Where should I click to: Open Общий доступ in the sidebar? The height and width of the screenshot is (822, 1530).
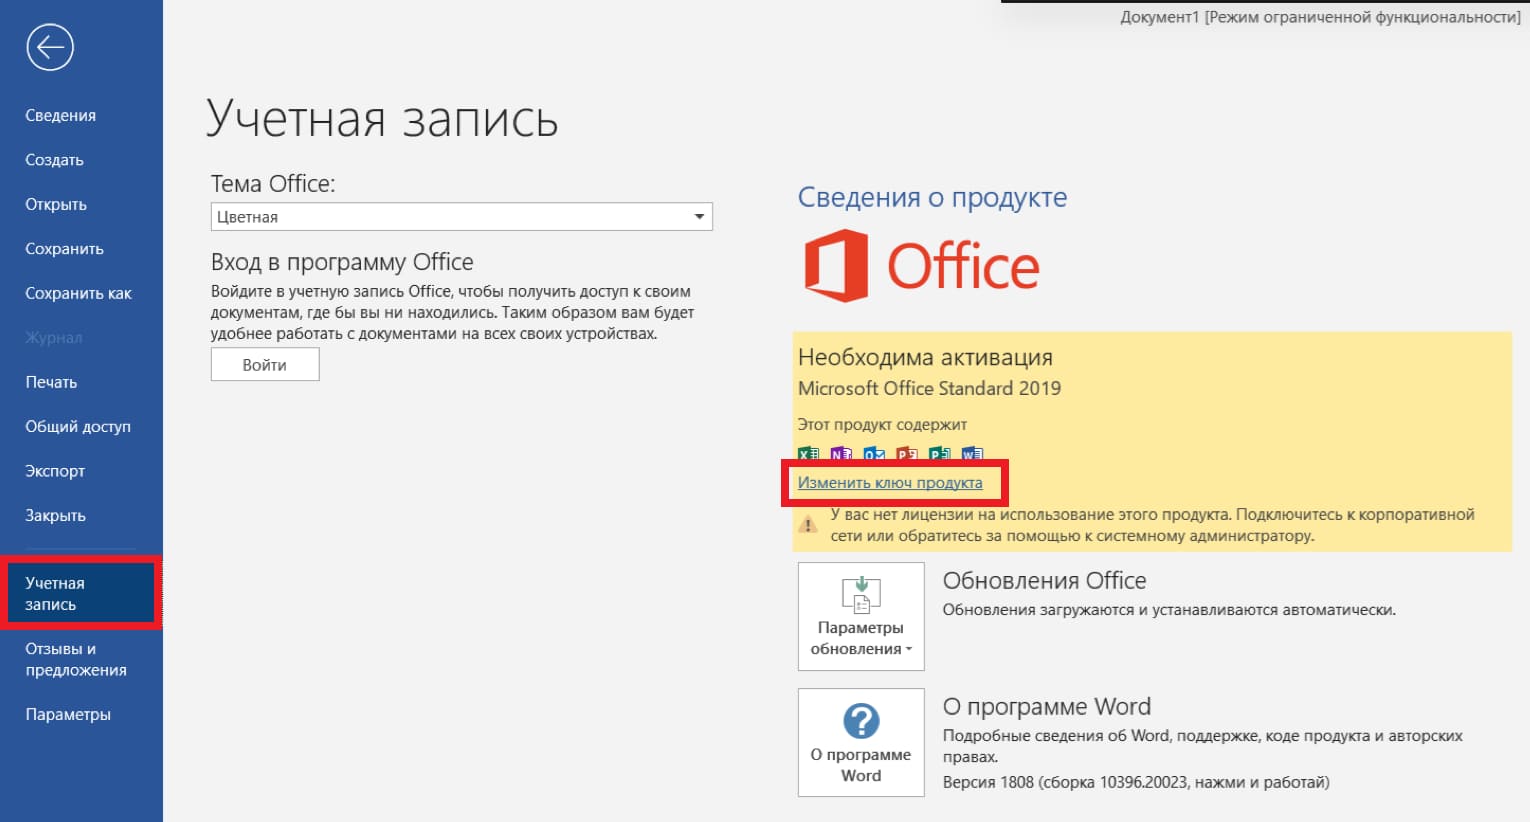point(78,426)
